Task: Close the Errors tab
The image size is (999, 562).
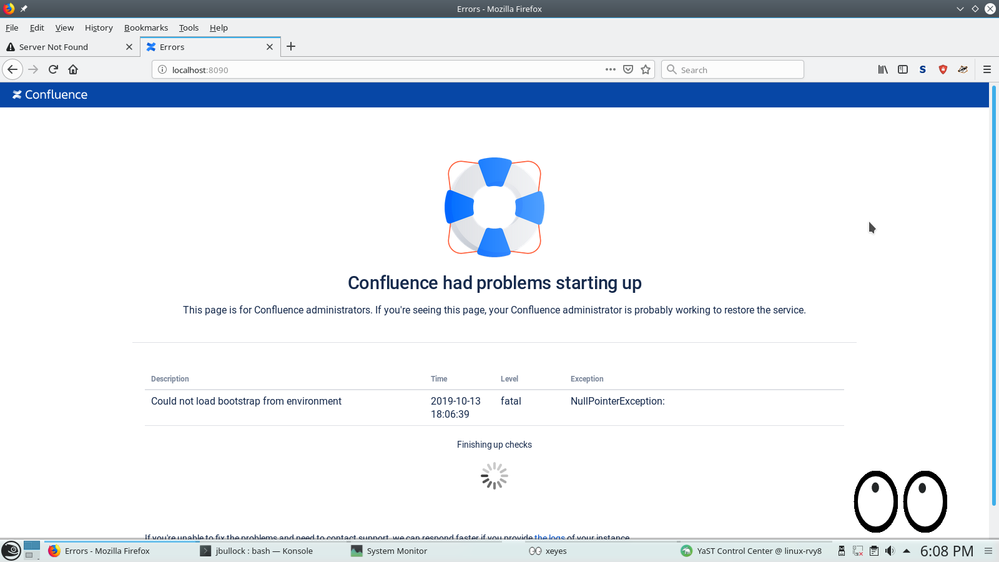Action: pos(270,47)
